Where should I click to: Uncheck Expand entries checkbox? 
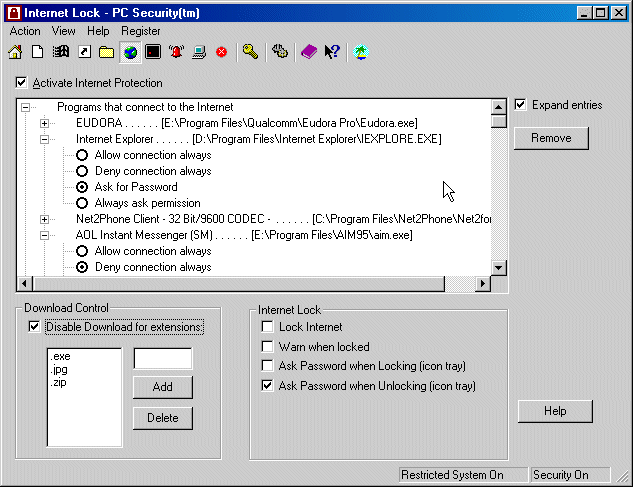(520, 105)
